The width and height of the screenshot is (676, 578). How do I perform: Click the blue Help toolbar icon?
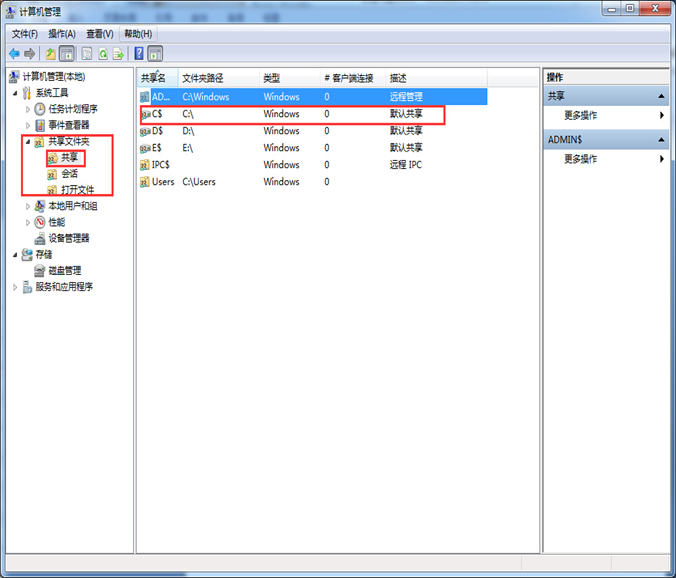coord(139,54)
